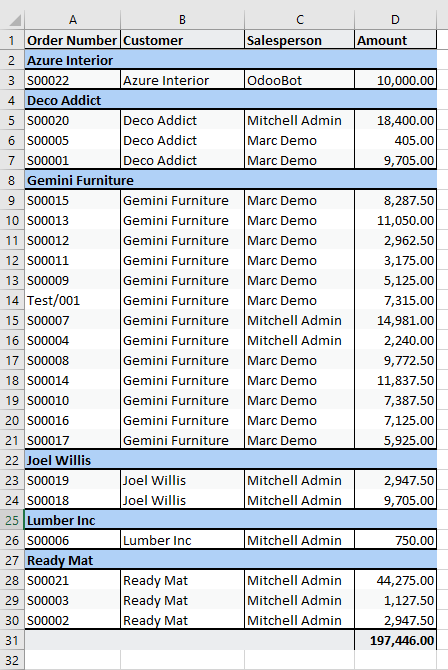
Task: Click row 32 header
Action: [x=12, y=660]
